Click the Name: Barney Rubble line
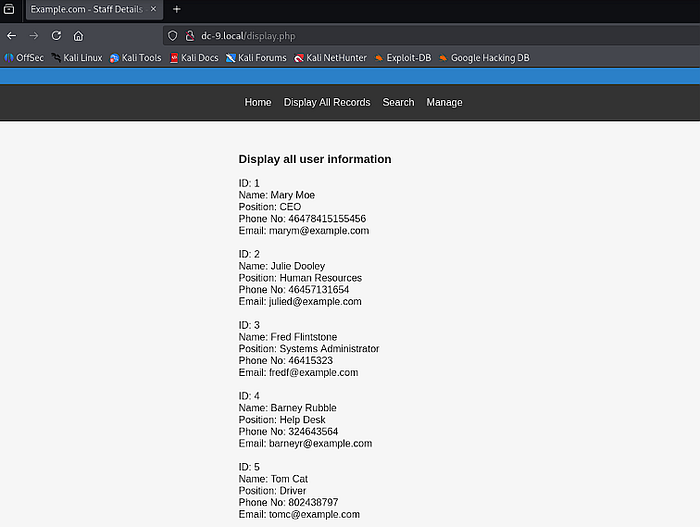700x527 pixels. pos(288,408)
